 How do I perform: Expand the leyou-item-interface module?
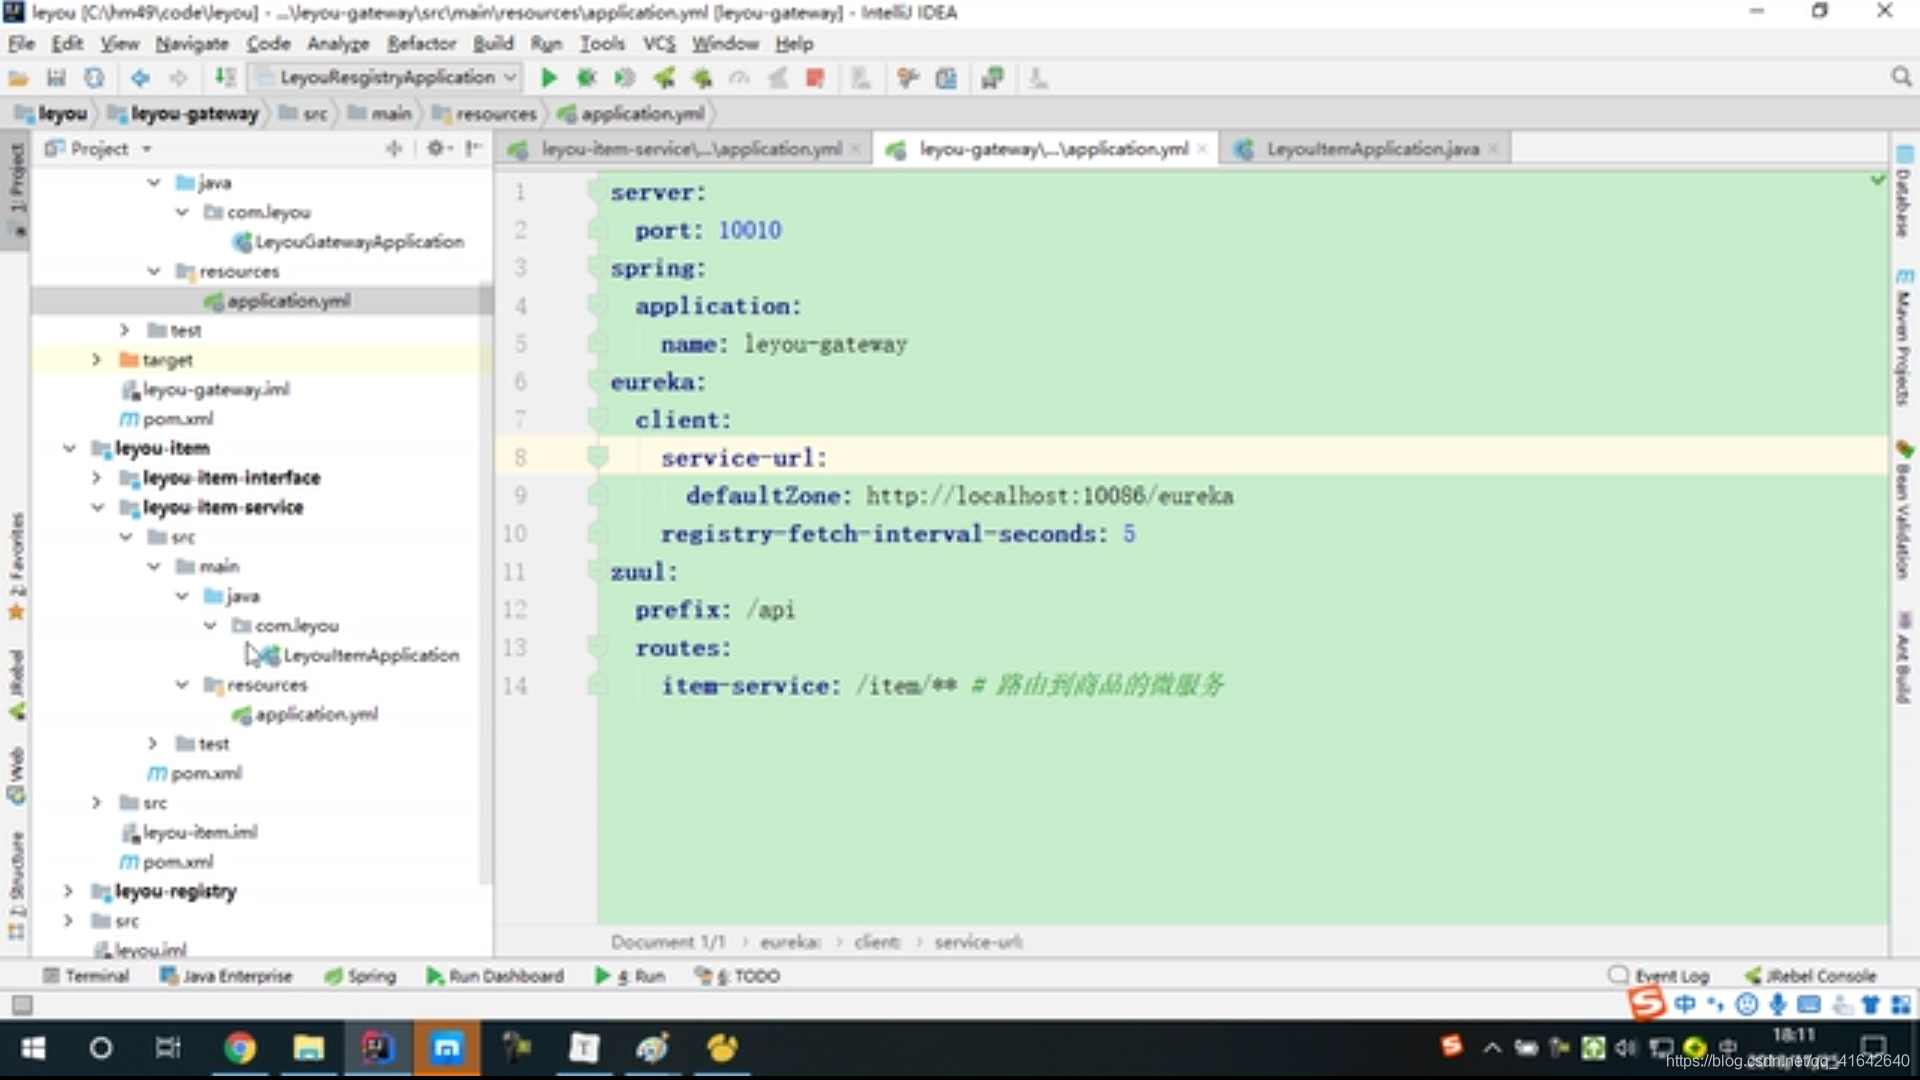pyautogui.click(x=96, y=477)
